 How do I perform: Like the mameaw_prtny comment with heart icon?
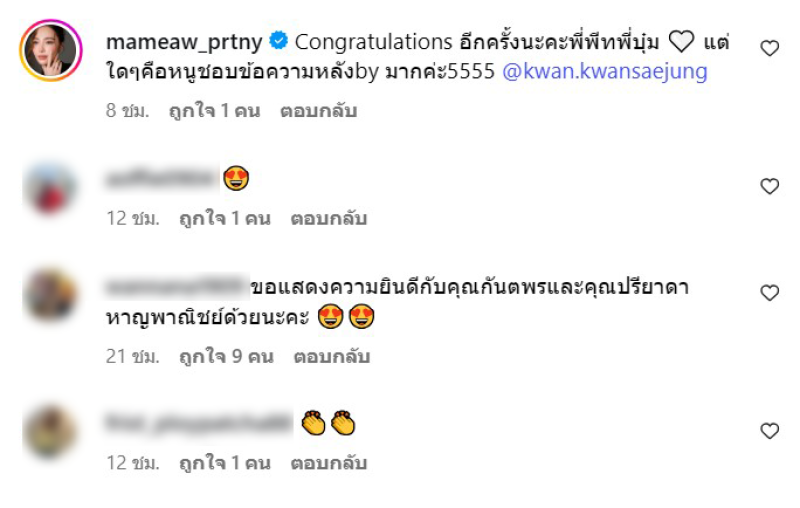click(769, 48)
